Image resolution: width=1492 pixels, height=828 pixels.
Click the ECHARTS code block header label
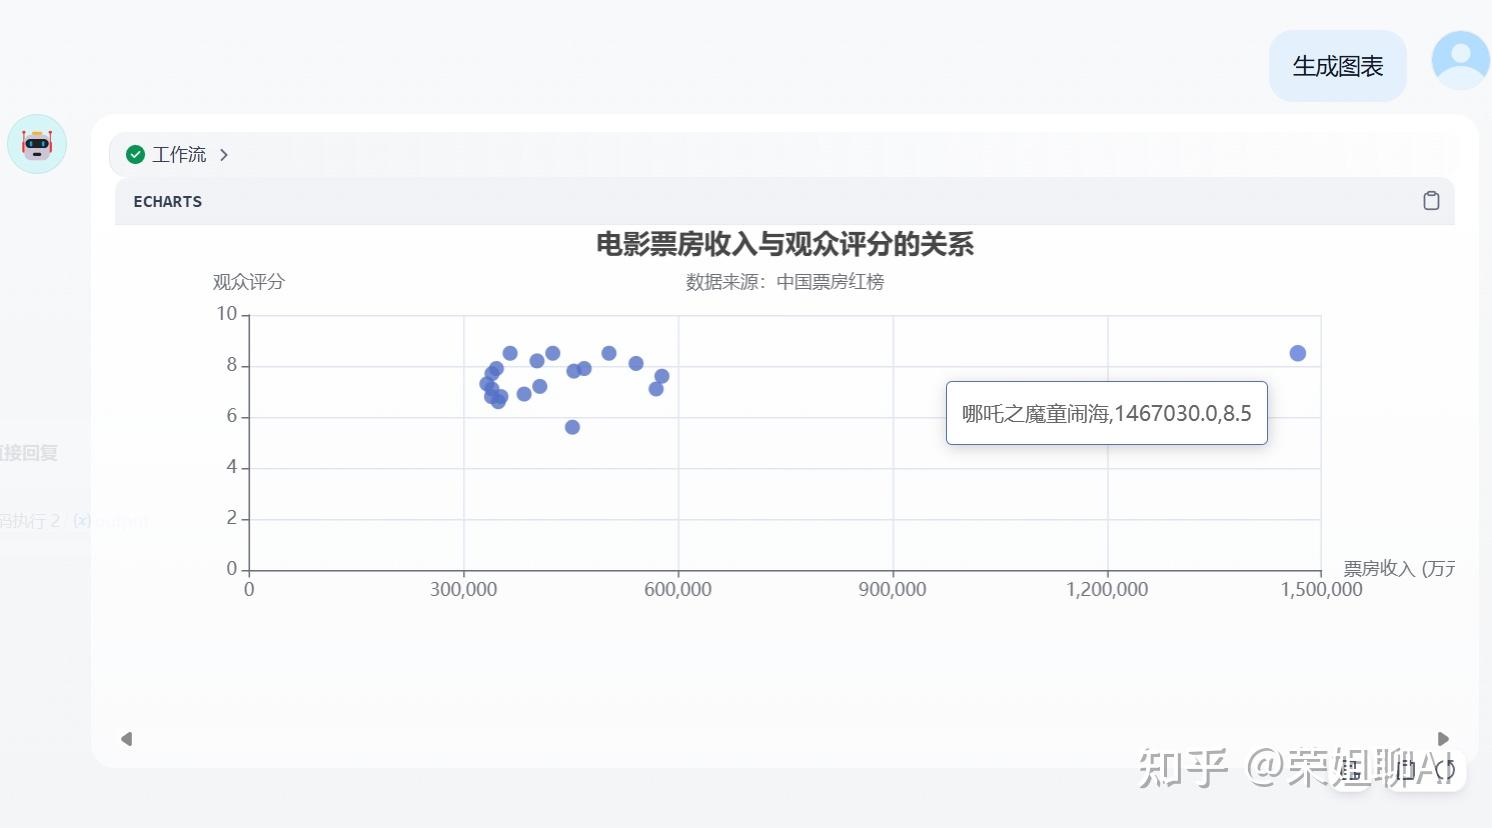coord(168,202)
